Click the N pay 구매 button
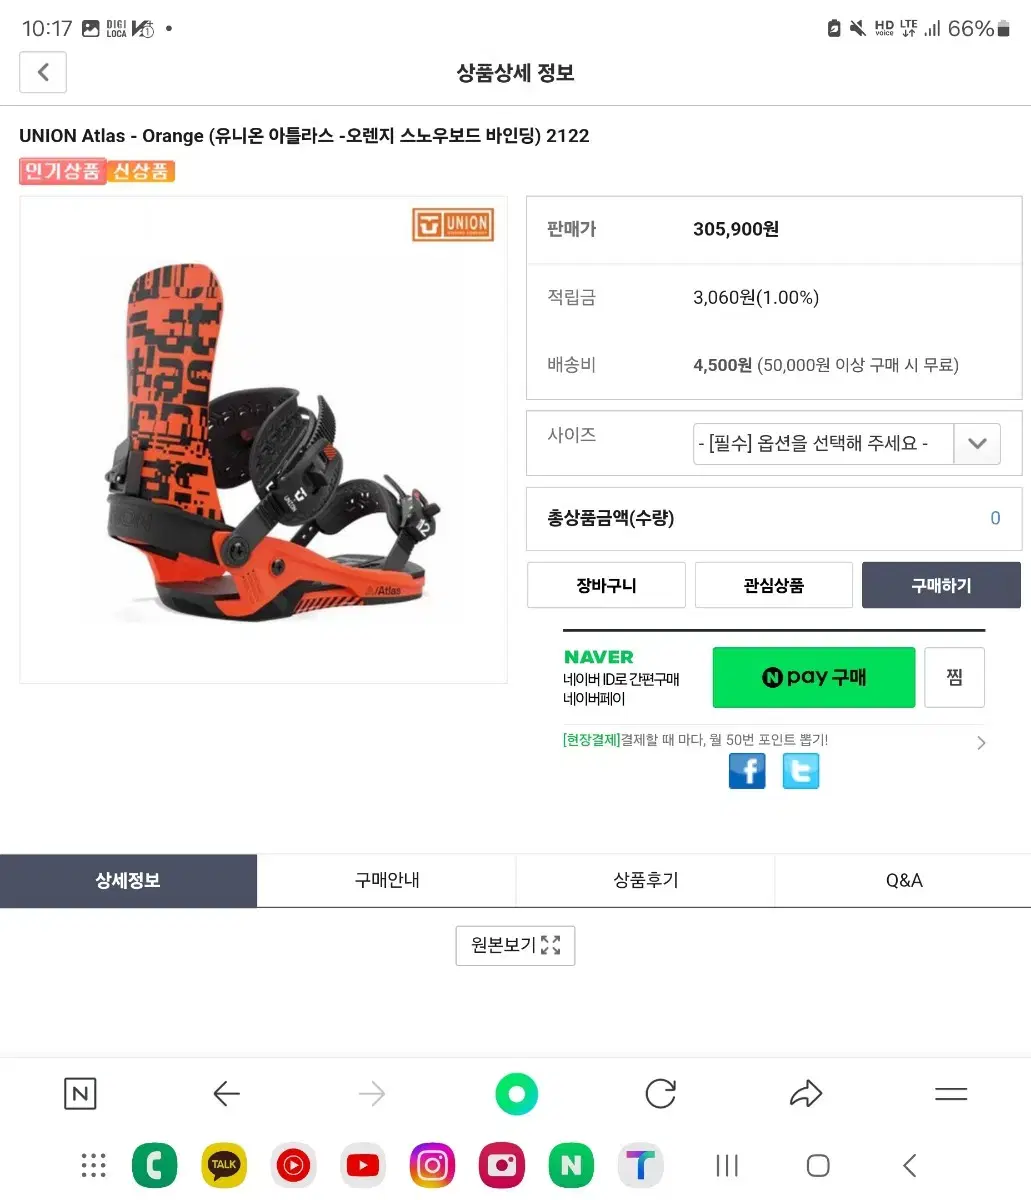The width and height of the screenshot is (1031, 1200). point(814,677)
